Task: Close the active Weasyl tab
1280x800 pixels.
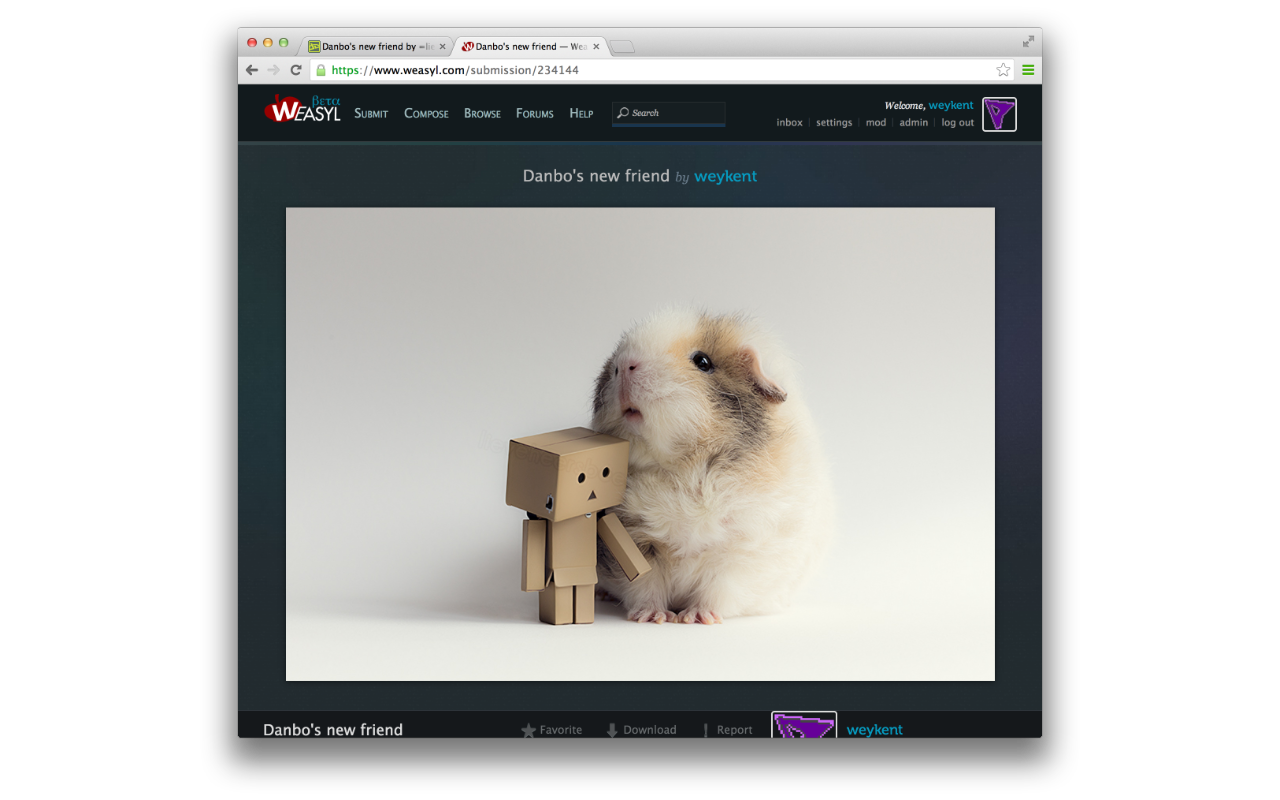Action: pyautogui.click(x=597, y=46)
